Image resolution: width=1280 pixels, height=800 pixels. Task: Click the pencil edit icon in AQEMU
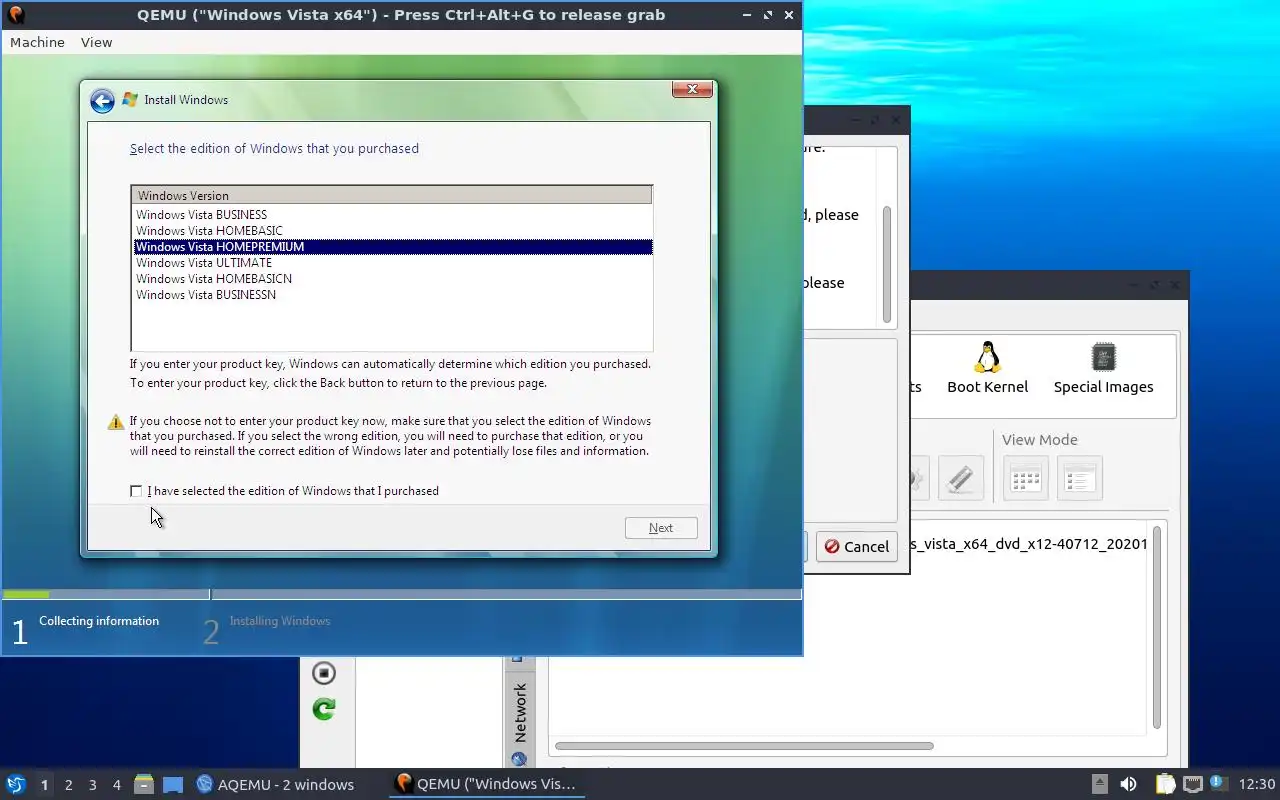960,478
